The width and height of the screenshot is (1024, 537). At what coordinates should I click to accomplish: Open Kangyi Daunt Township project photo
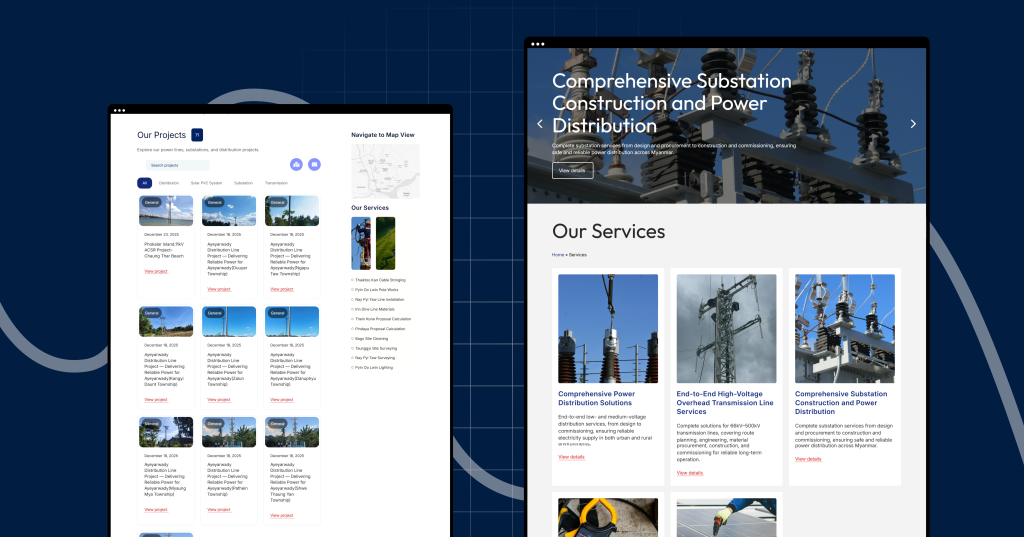(x=166, y=321)
